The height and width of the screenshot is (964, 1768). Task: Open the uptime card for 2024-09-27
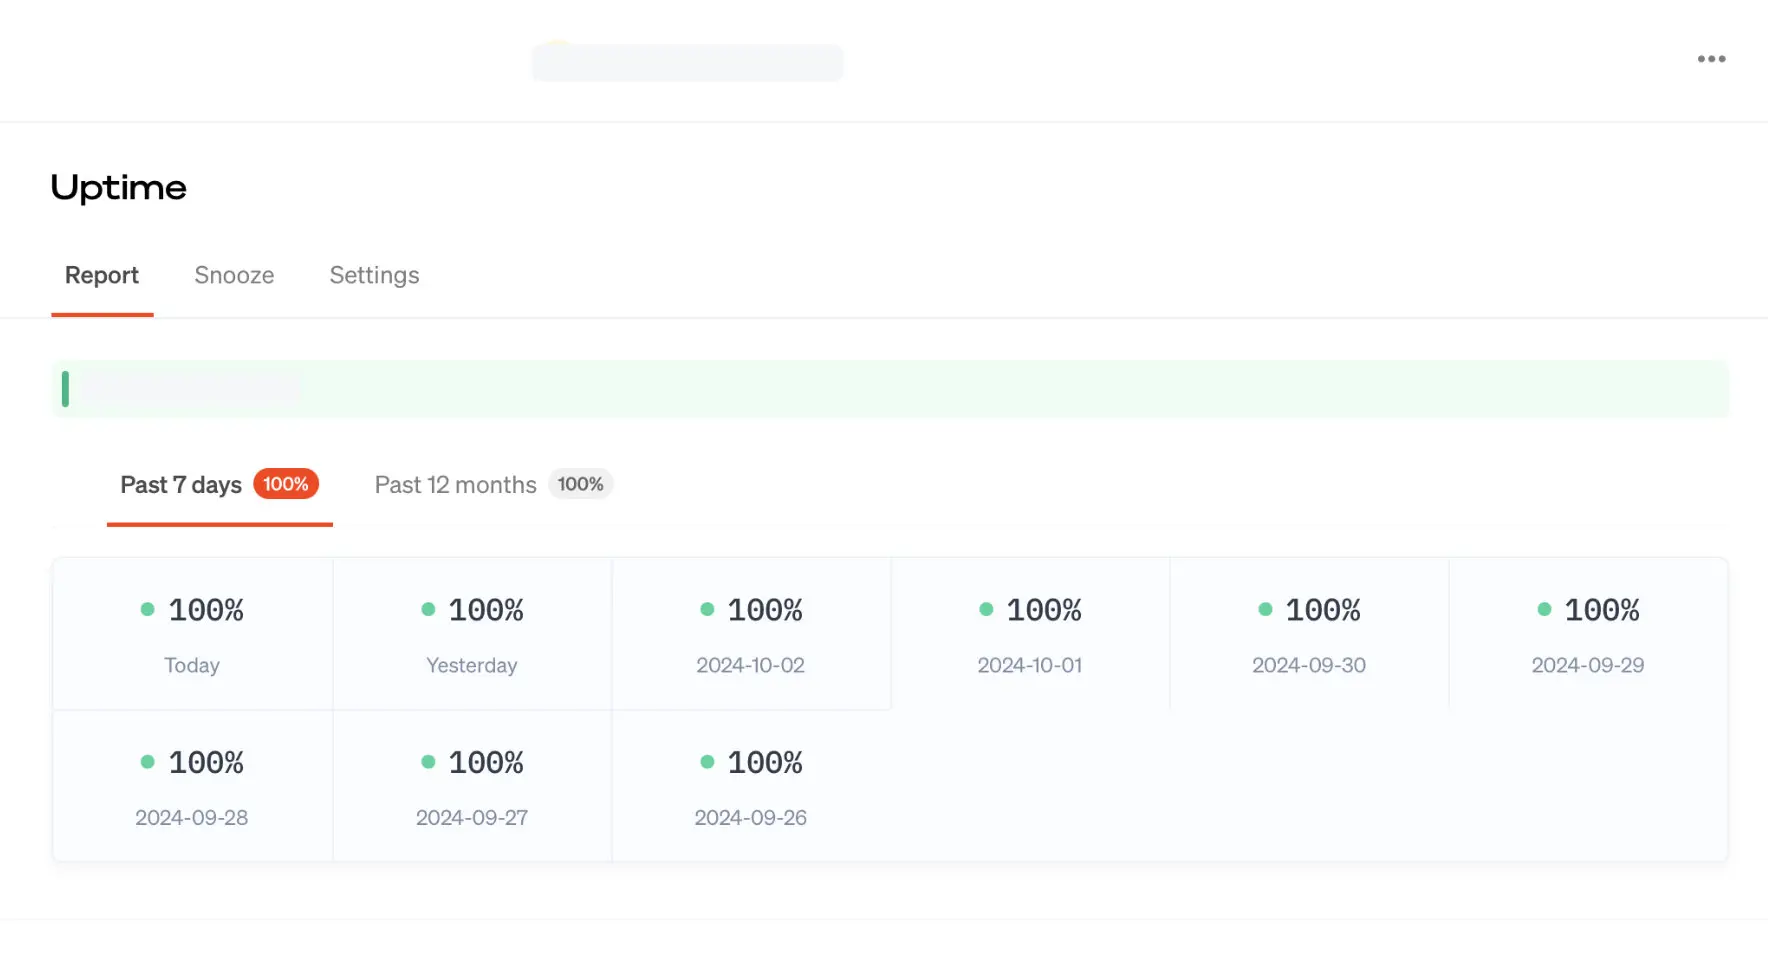(x=472, y=785)
